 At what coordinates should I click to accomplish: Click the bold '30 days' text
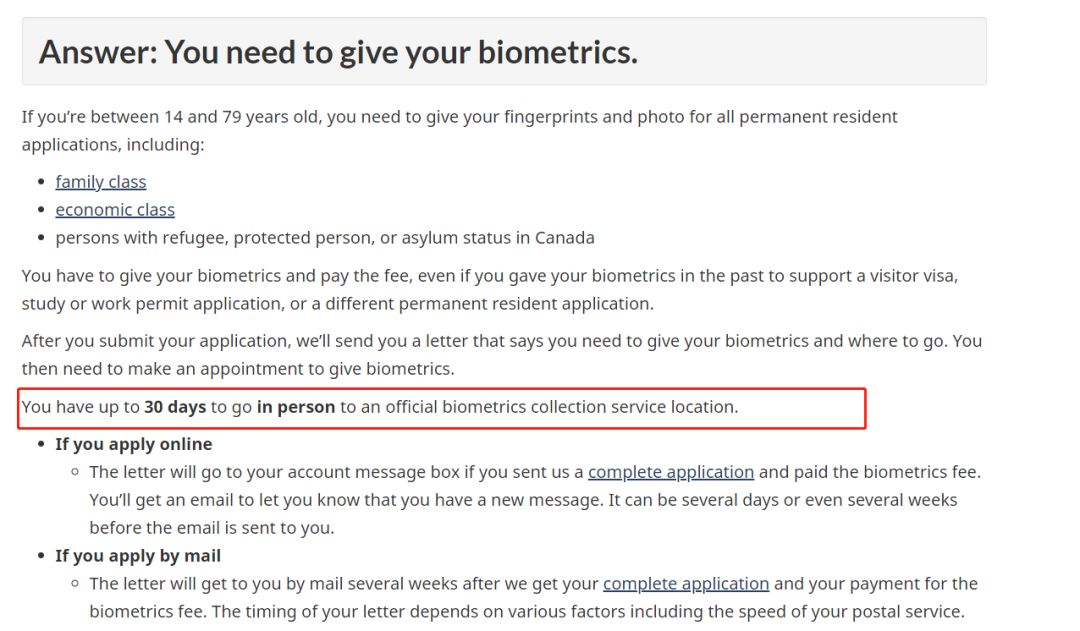click(175, 407)
